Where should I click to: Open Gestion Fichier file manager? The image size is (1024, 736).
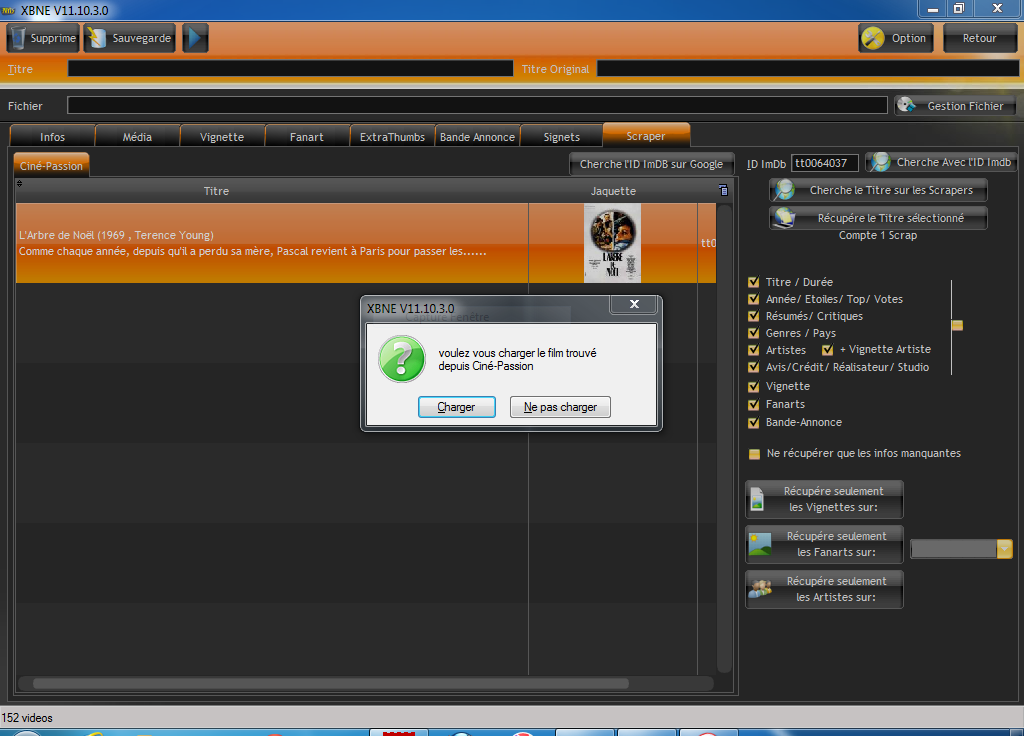click(x=955, y=105)
